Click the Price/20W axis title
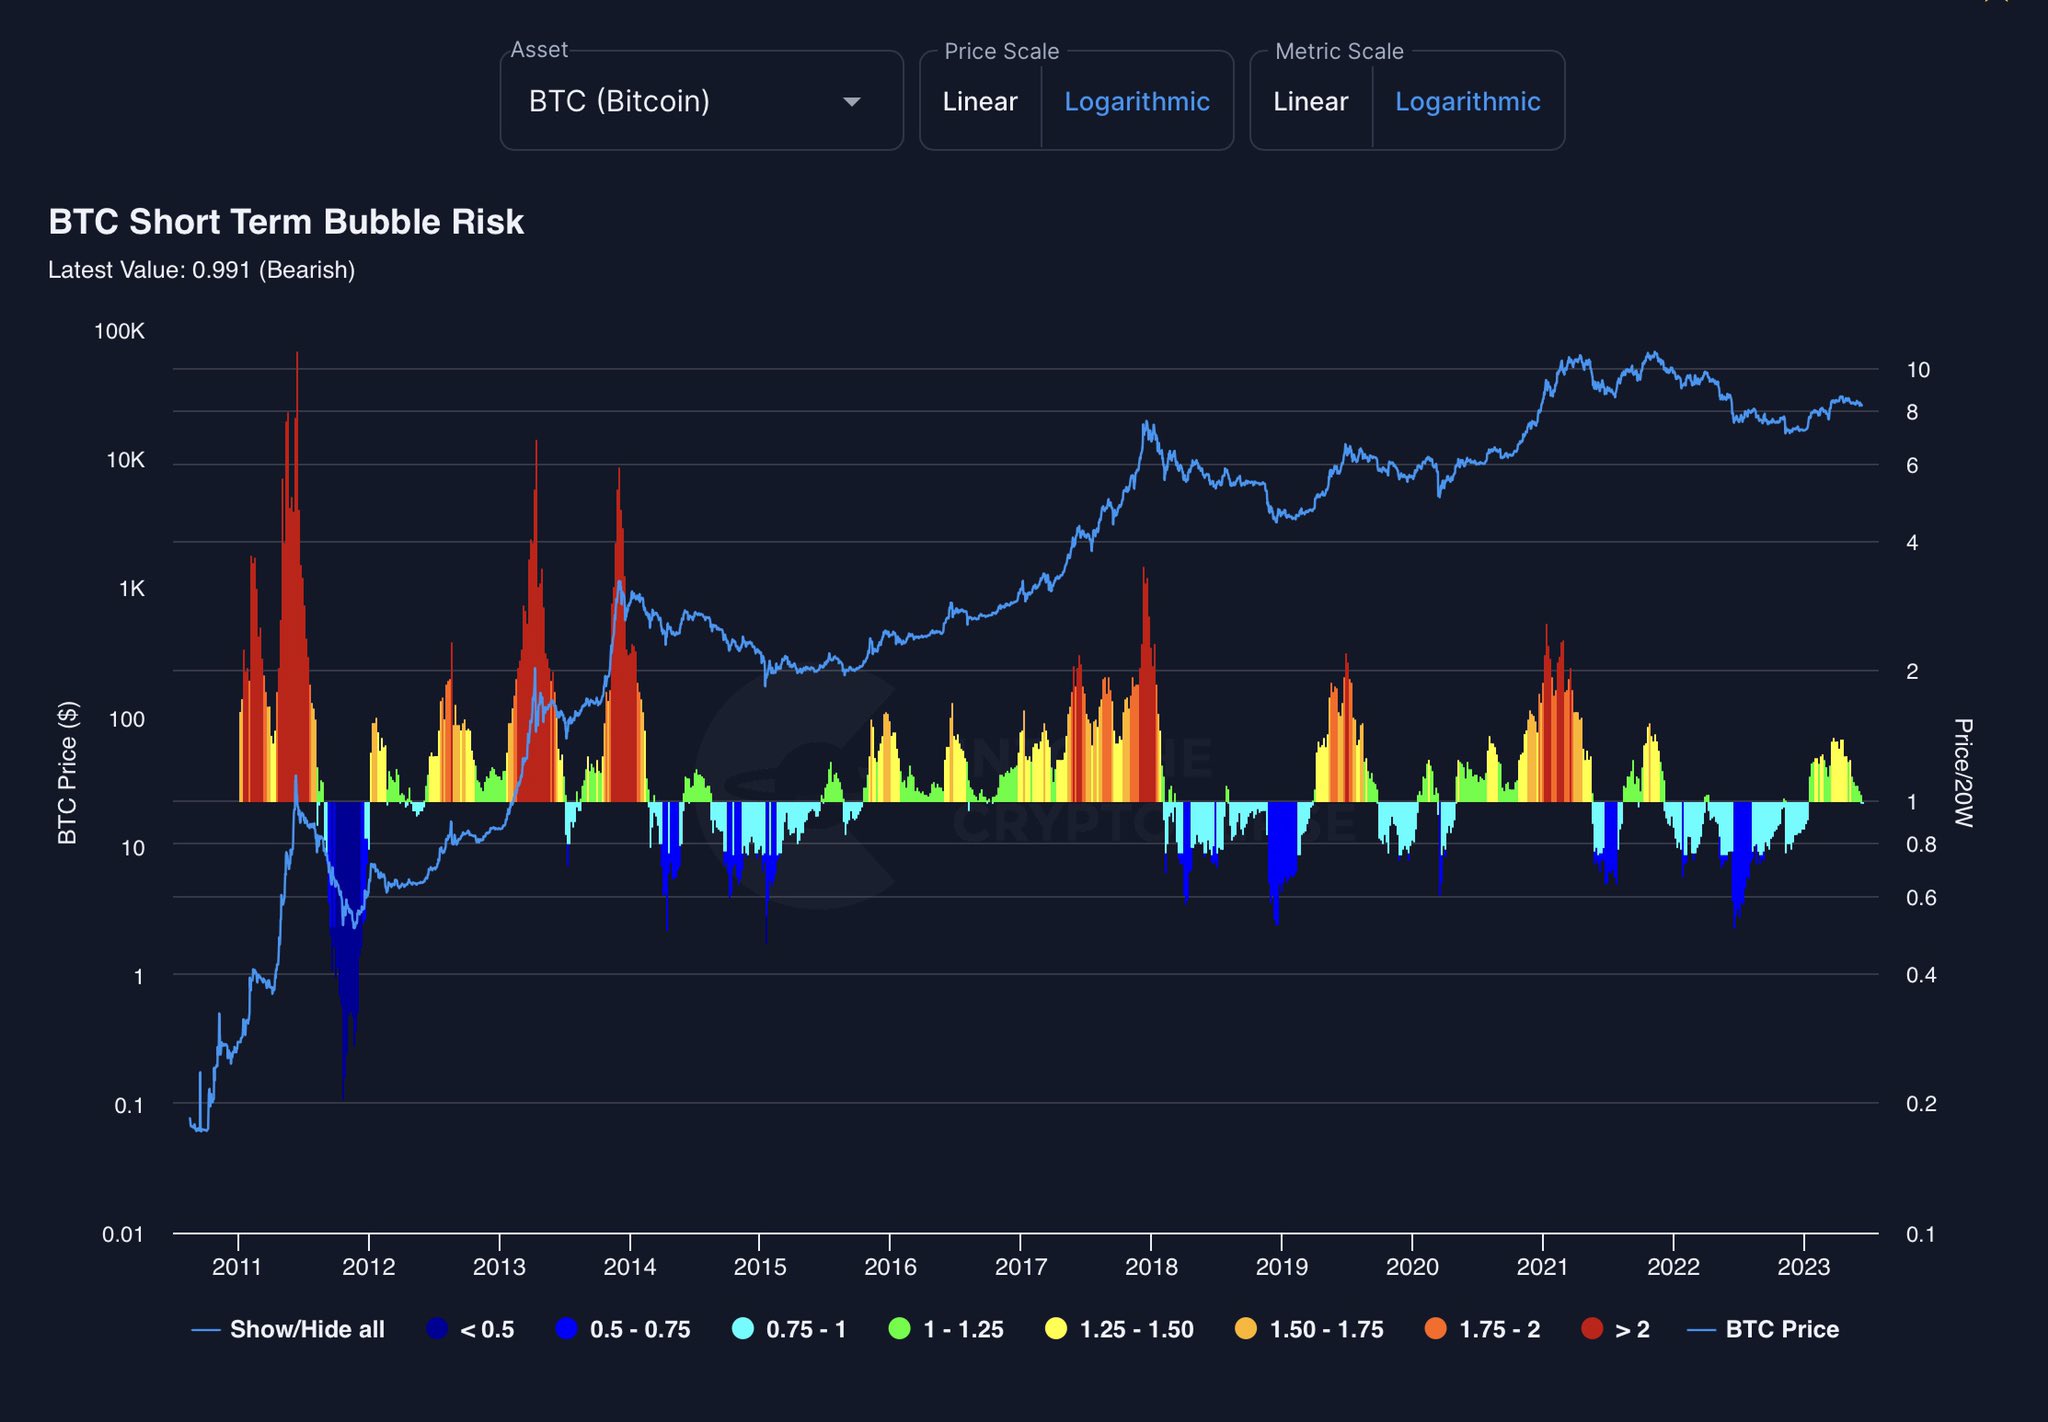This screenshot has height=1422, width=2048. click(1963, 773)
